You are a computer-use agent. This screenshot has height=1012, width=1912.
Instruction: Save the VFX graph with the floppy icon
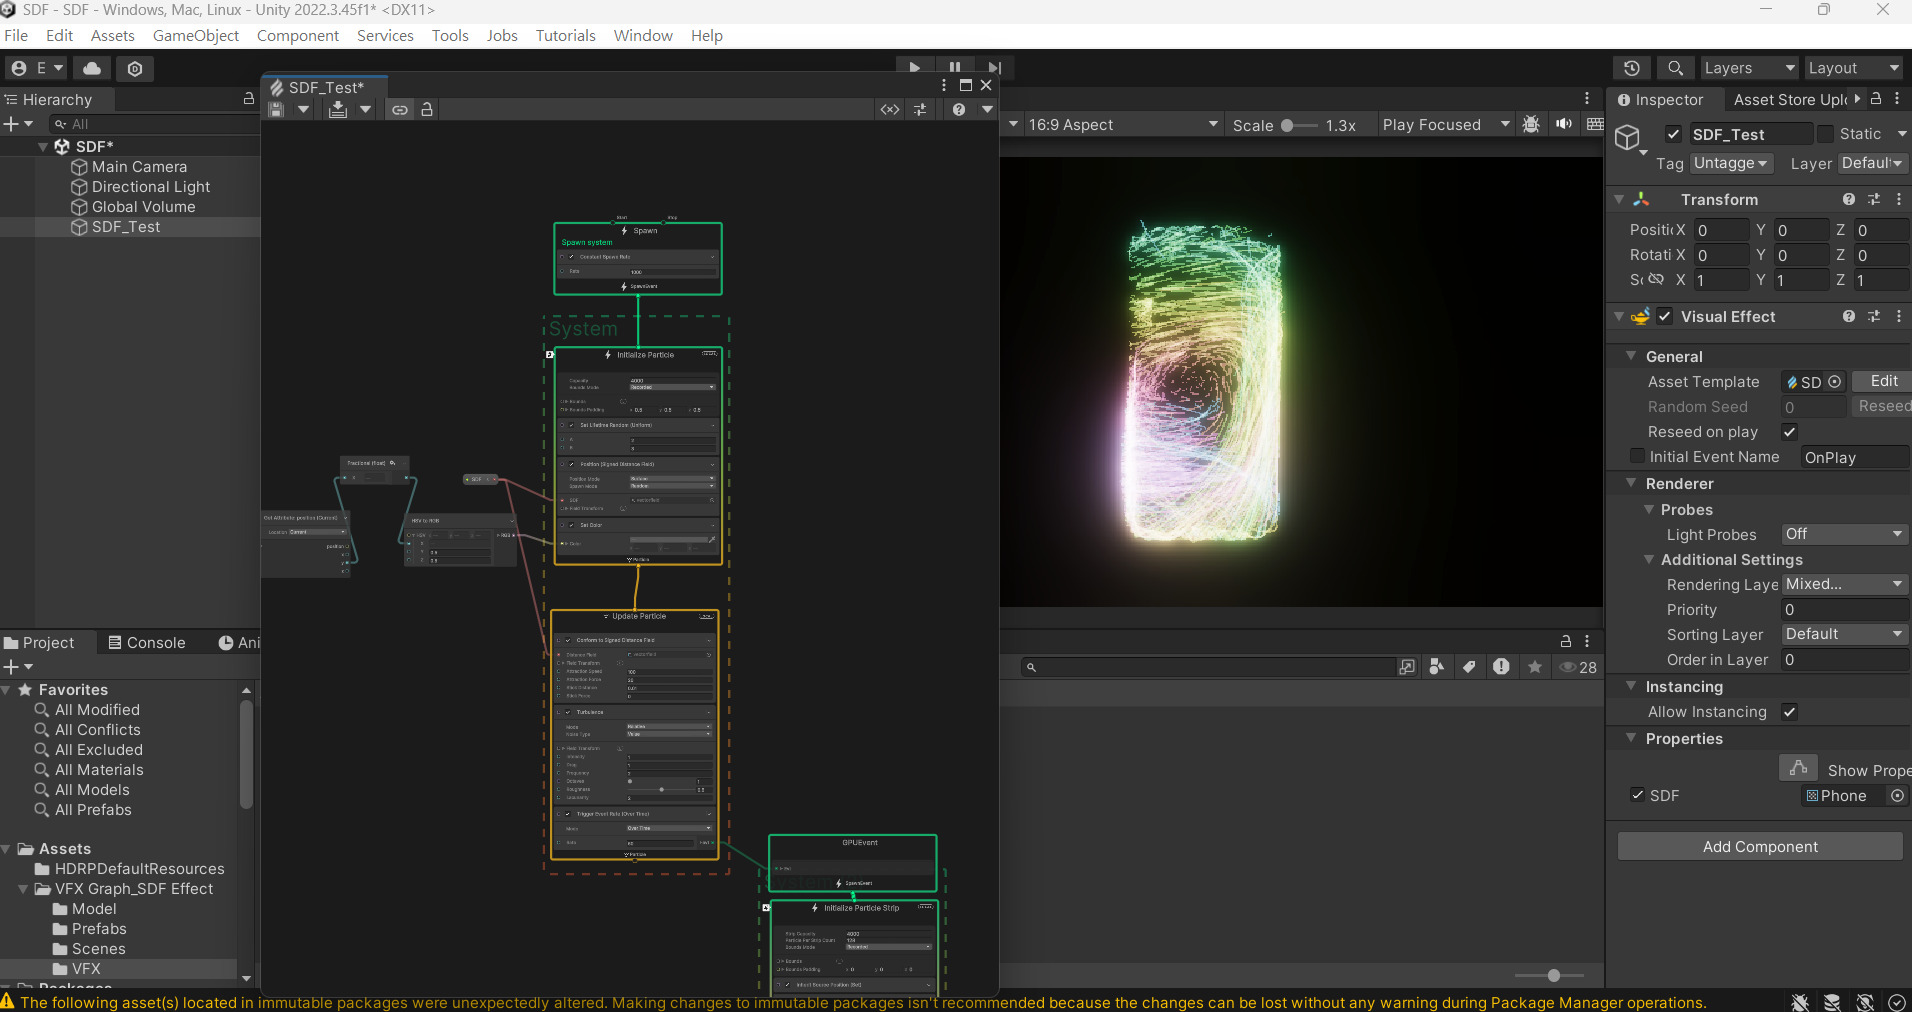(x=276, y=110)
